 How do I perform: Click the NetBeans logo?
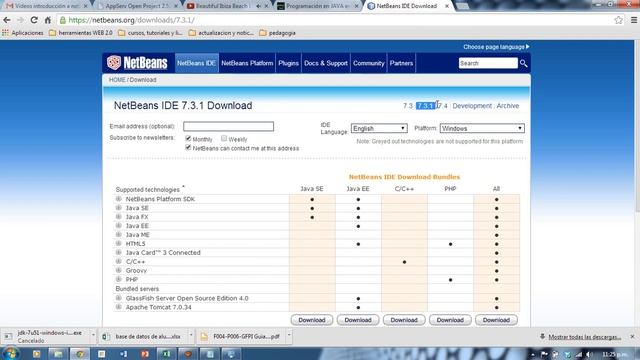tap(137, 63)
